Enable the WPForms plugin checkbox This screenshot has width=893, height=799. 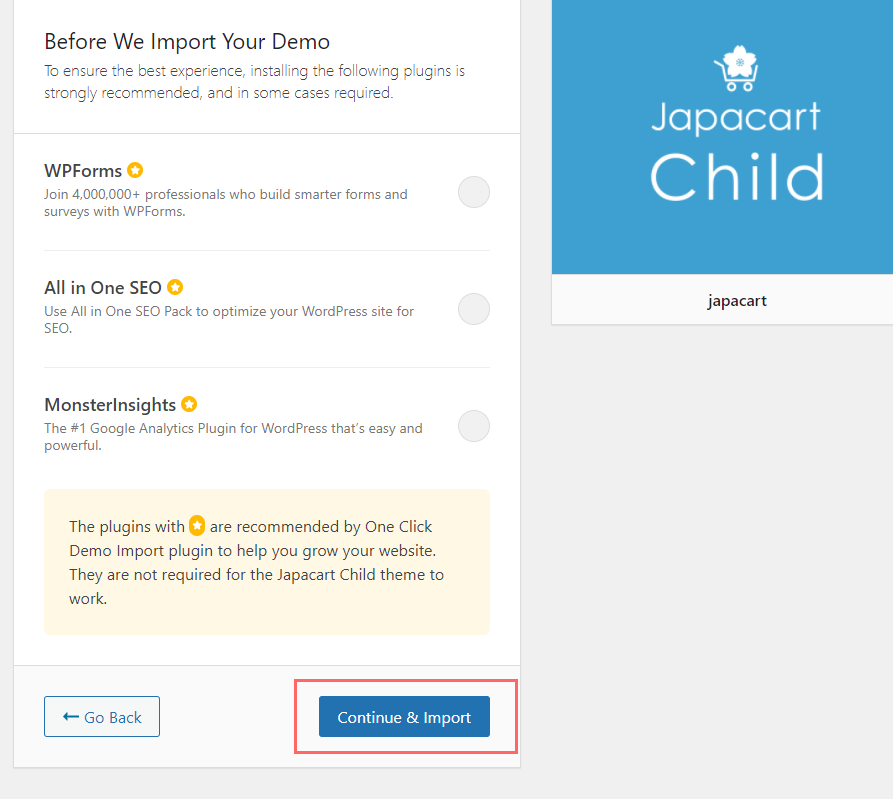tap(474, 192)
